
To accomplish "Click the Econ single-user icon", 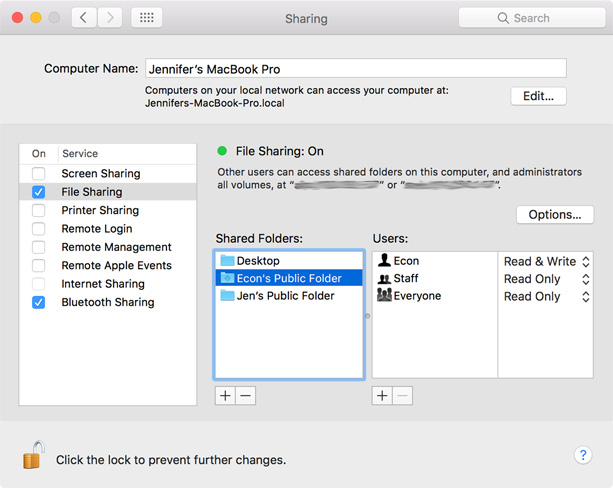I will 384,260.
